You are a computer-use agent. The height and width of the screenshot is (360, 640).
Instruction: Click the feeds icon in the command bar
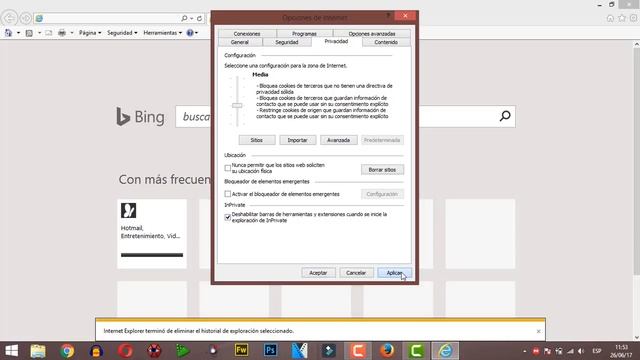[x=29, y=33]
